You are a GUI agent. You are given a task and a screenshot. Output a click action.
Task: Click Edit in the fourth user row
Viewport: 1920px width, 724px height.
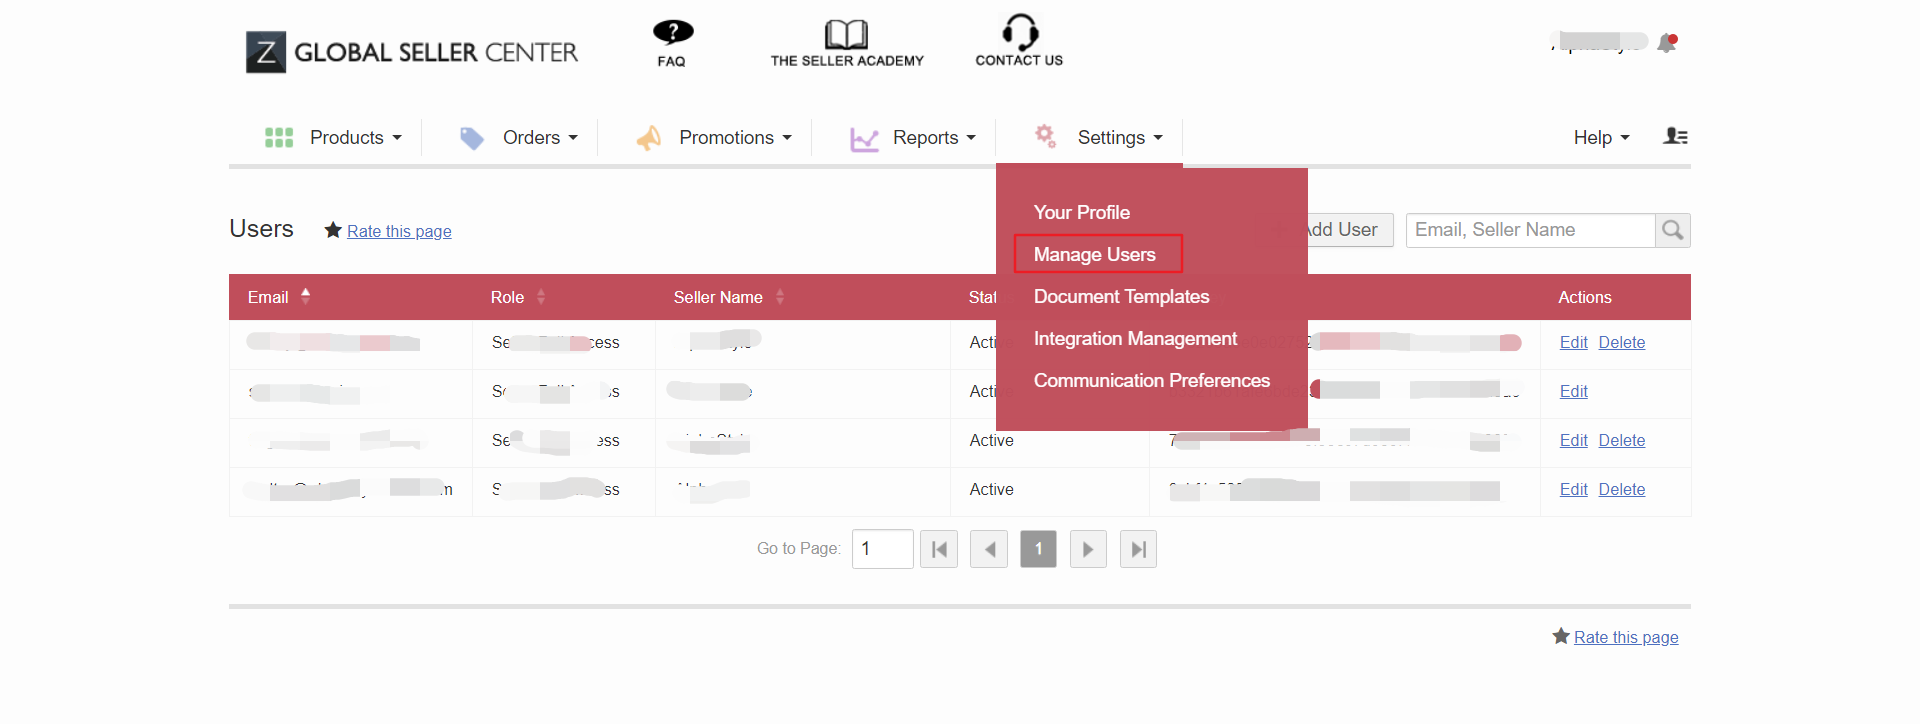point(1574,489)
